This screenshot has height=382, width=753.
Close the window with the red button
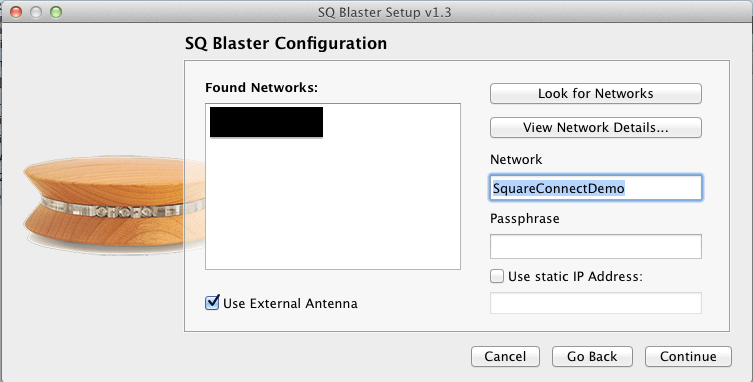coord(16,12)
